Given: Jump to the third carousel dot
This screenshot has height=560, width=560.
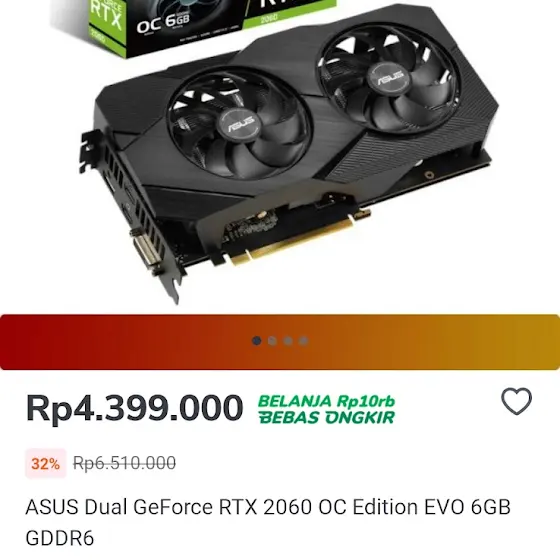Looking at the screenshot, I should tap(288, 341).
